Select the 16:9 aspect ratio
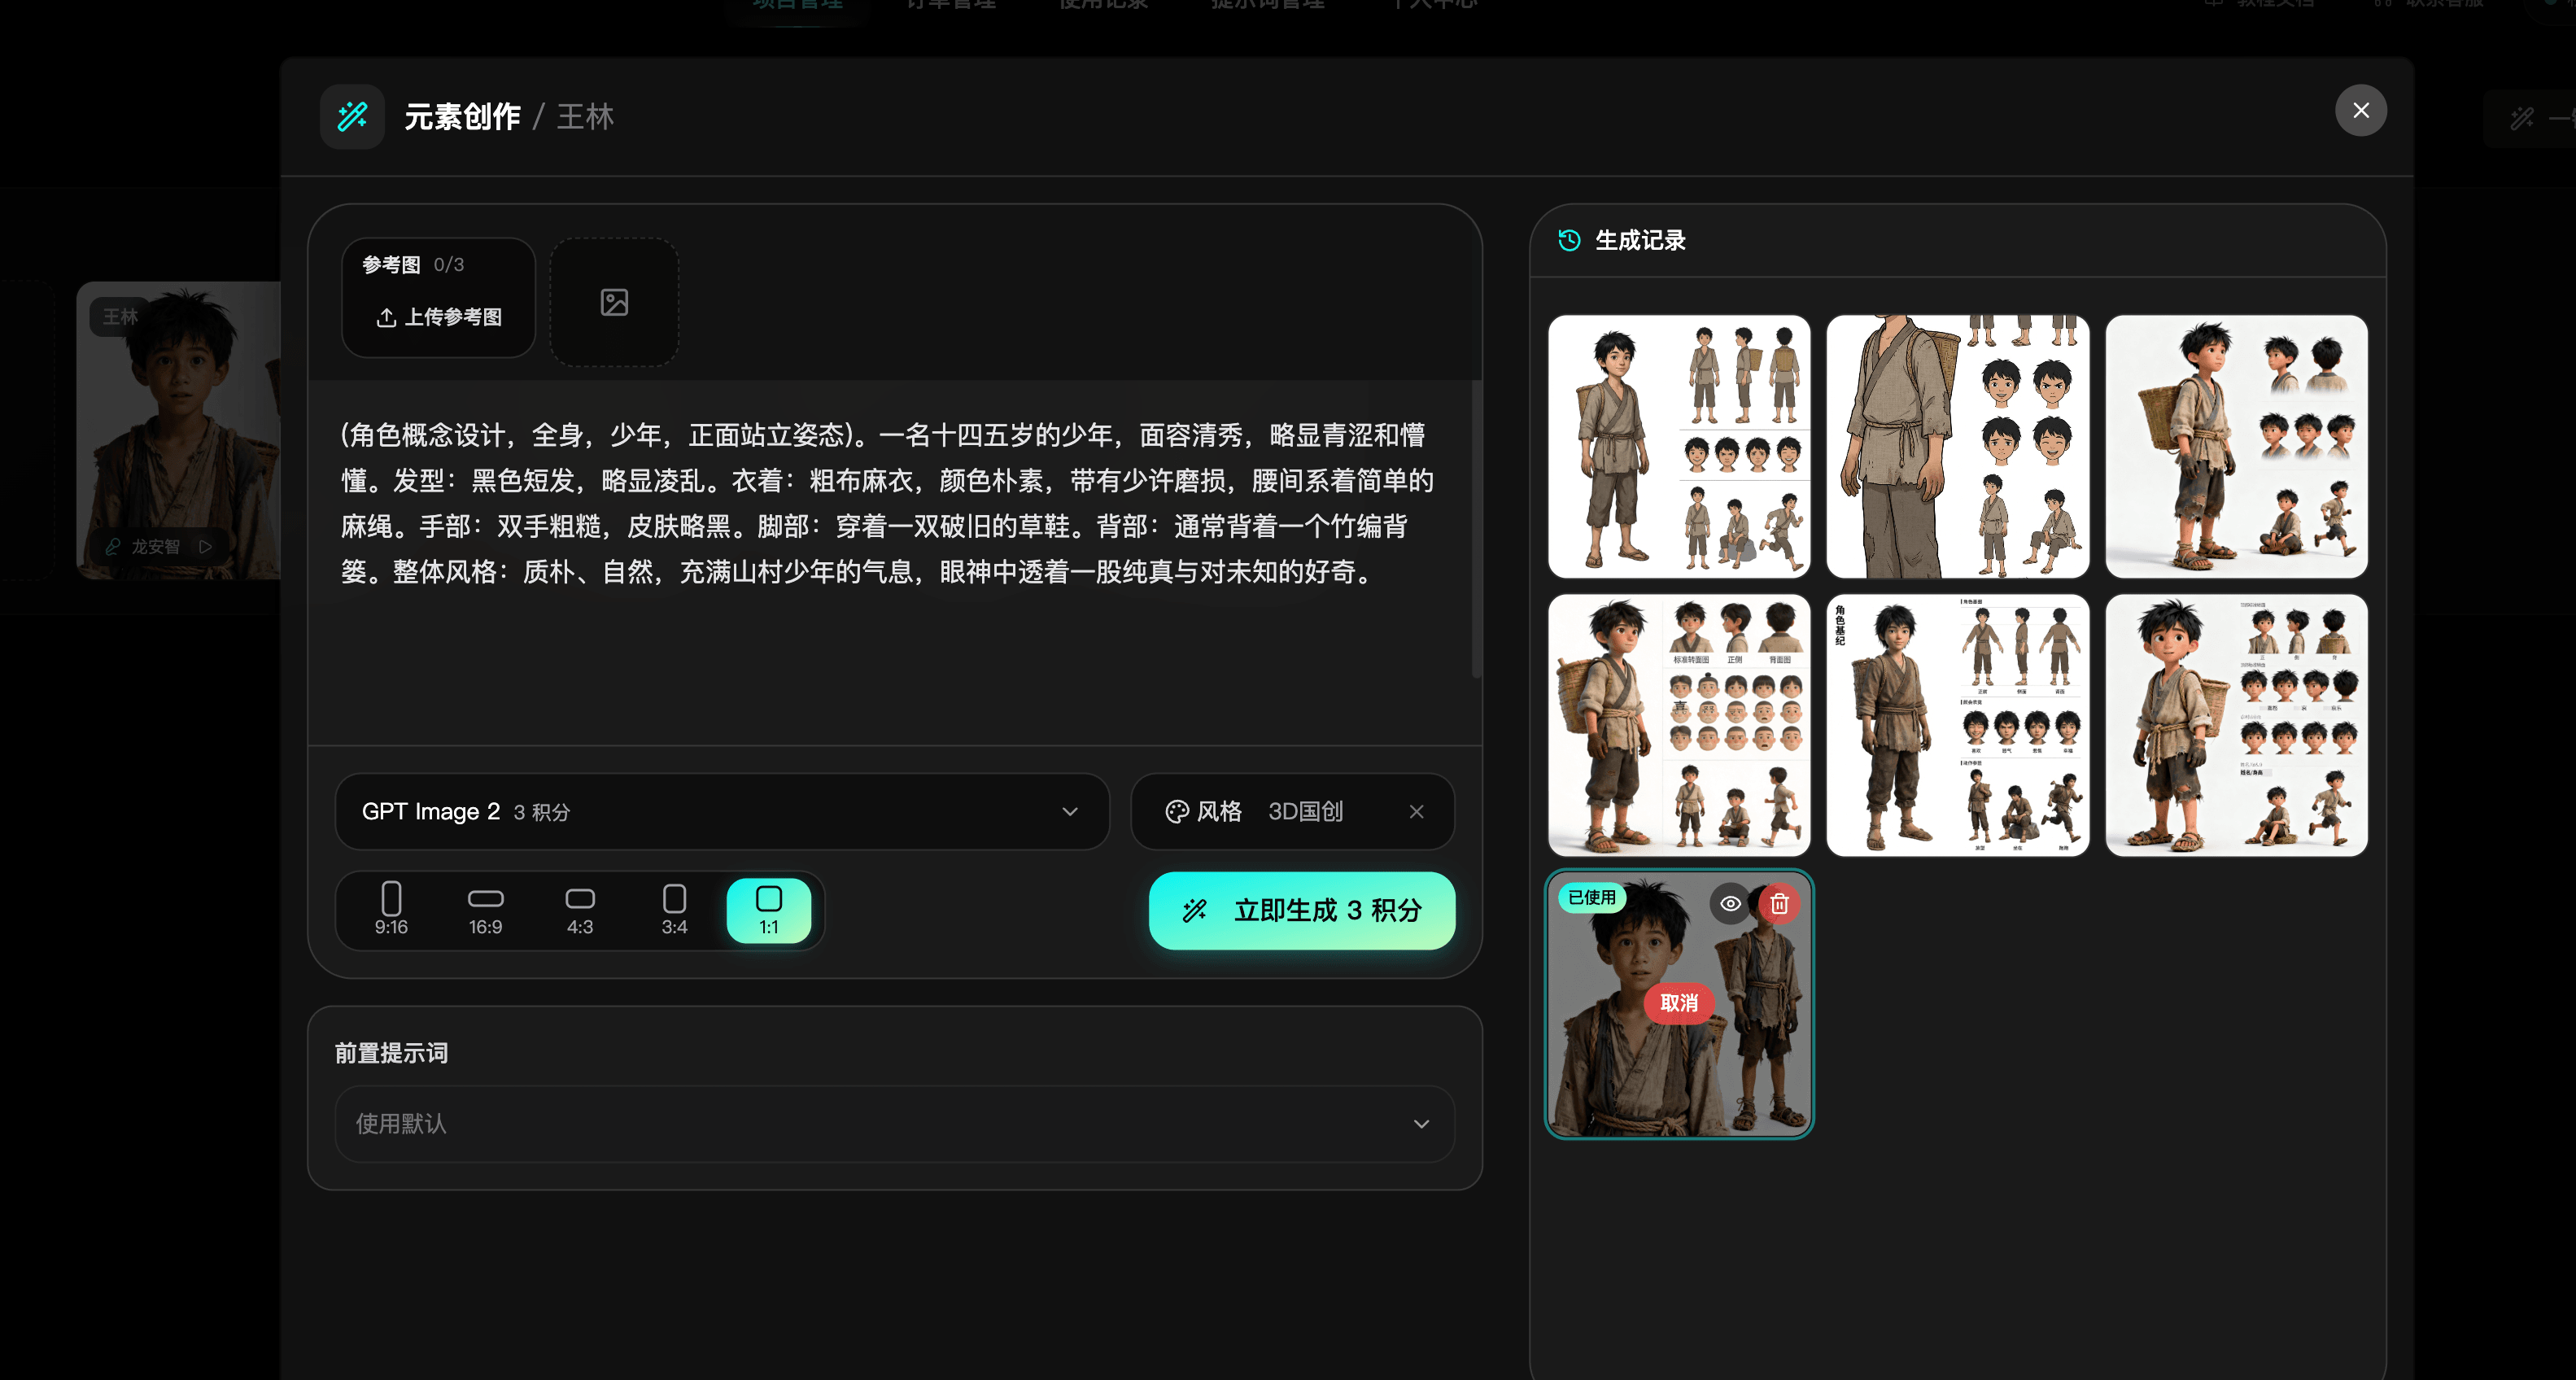The height and width of the screenshot is (1380, 2576). [x=485, y=909]
